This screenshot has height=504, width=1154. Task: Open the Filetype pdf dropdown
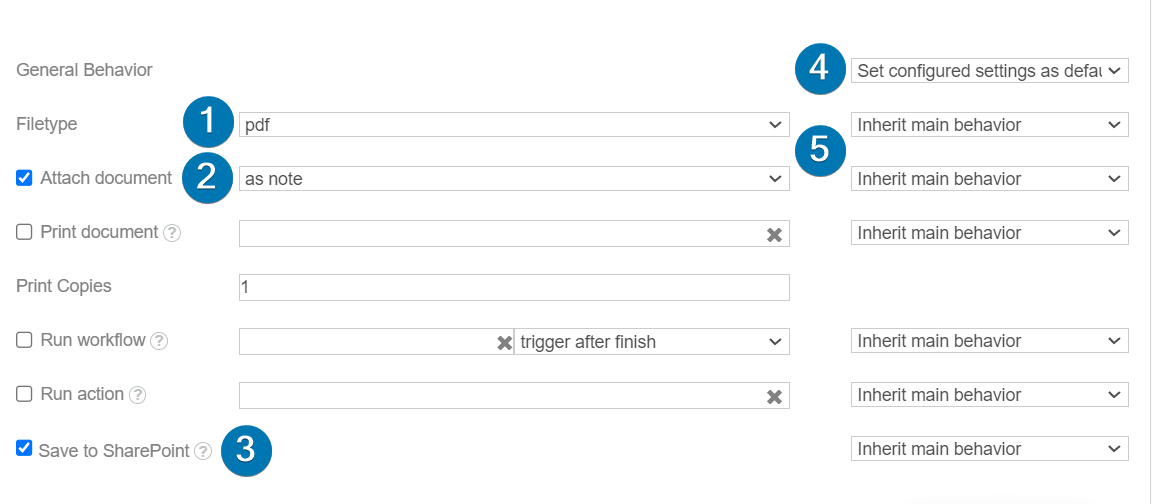pyautogui.click(x=514, y=125)
